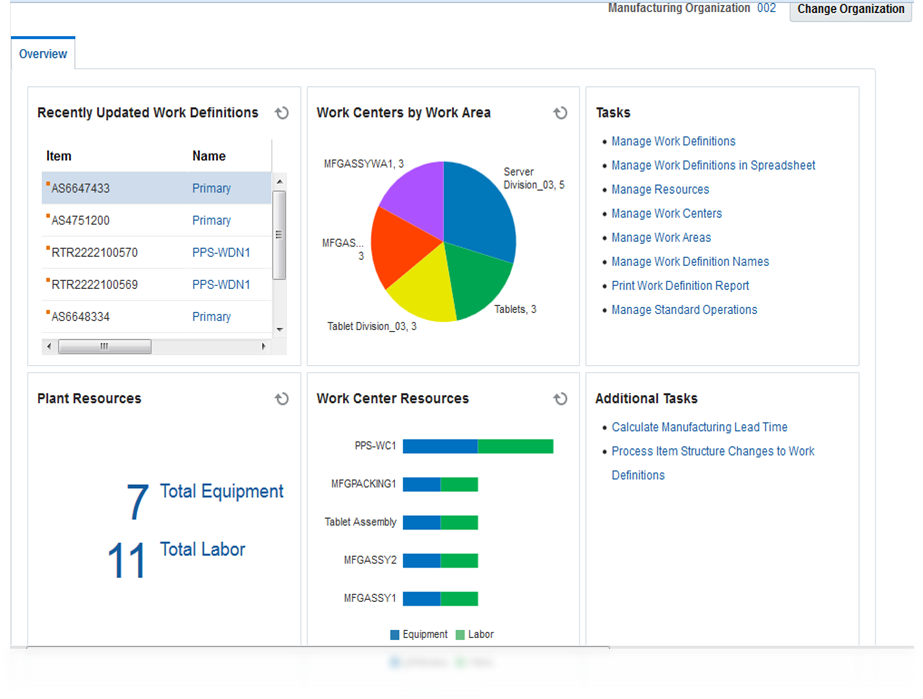Screen dimensions: 923x699
Task: Toggle Labor legend swatch in resources chart
Action: coord(460,634)
